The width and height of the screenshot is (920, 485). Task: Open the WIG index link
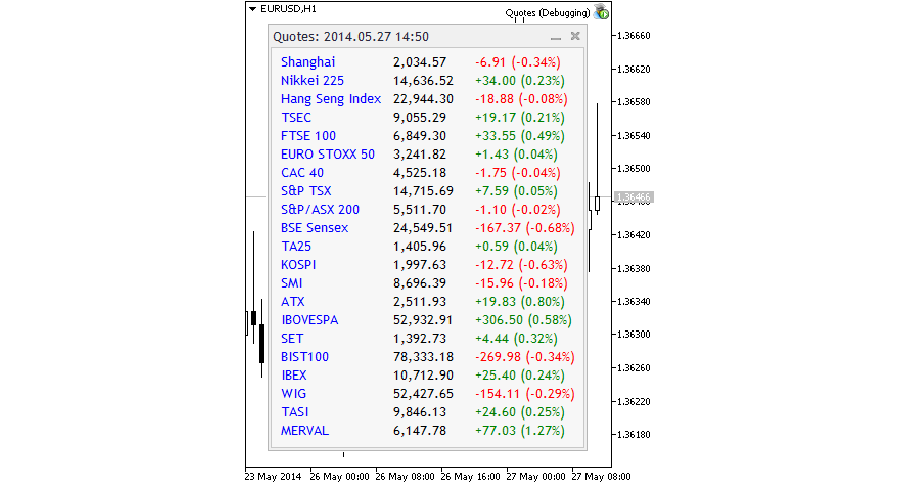[293, 394]
